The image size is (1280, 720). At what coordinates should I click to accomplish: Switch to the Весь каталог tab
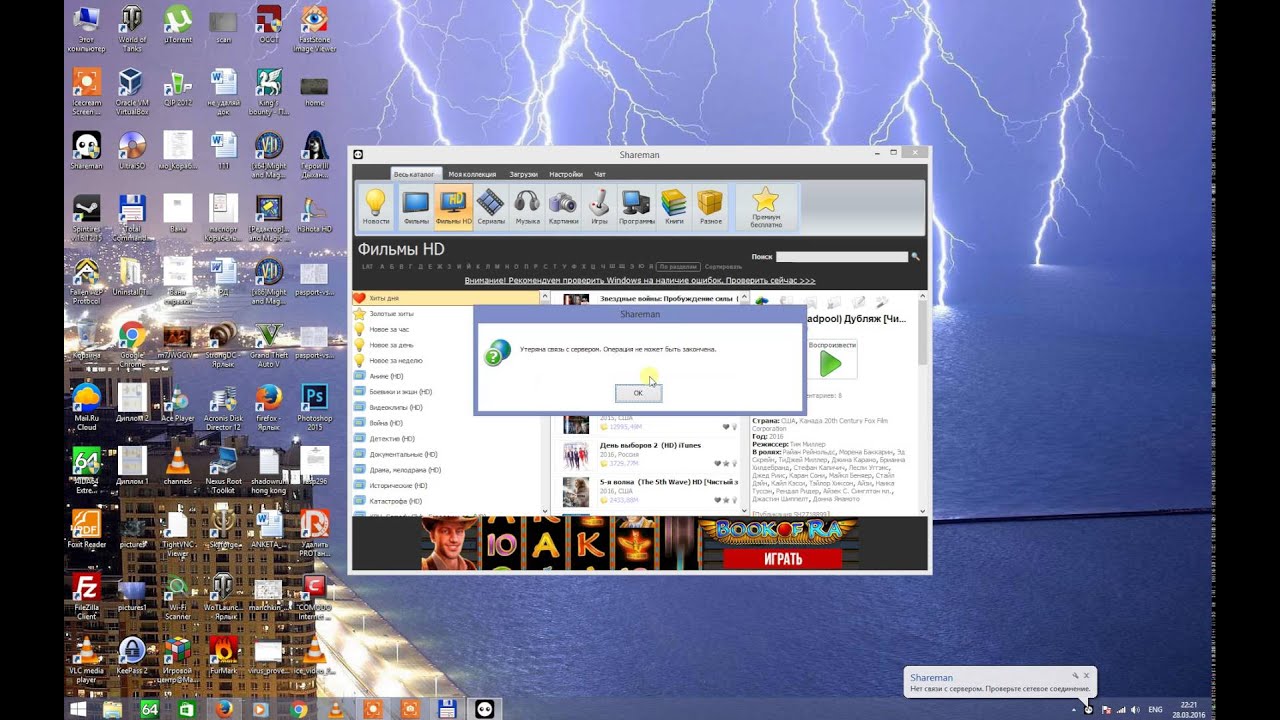(414, 174)
